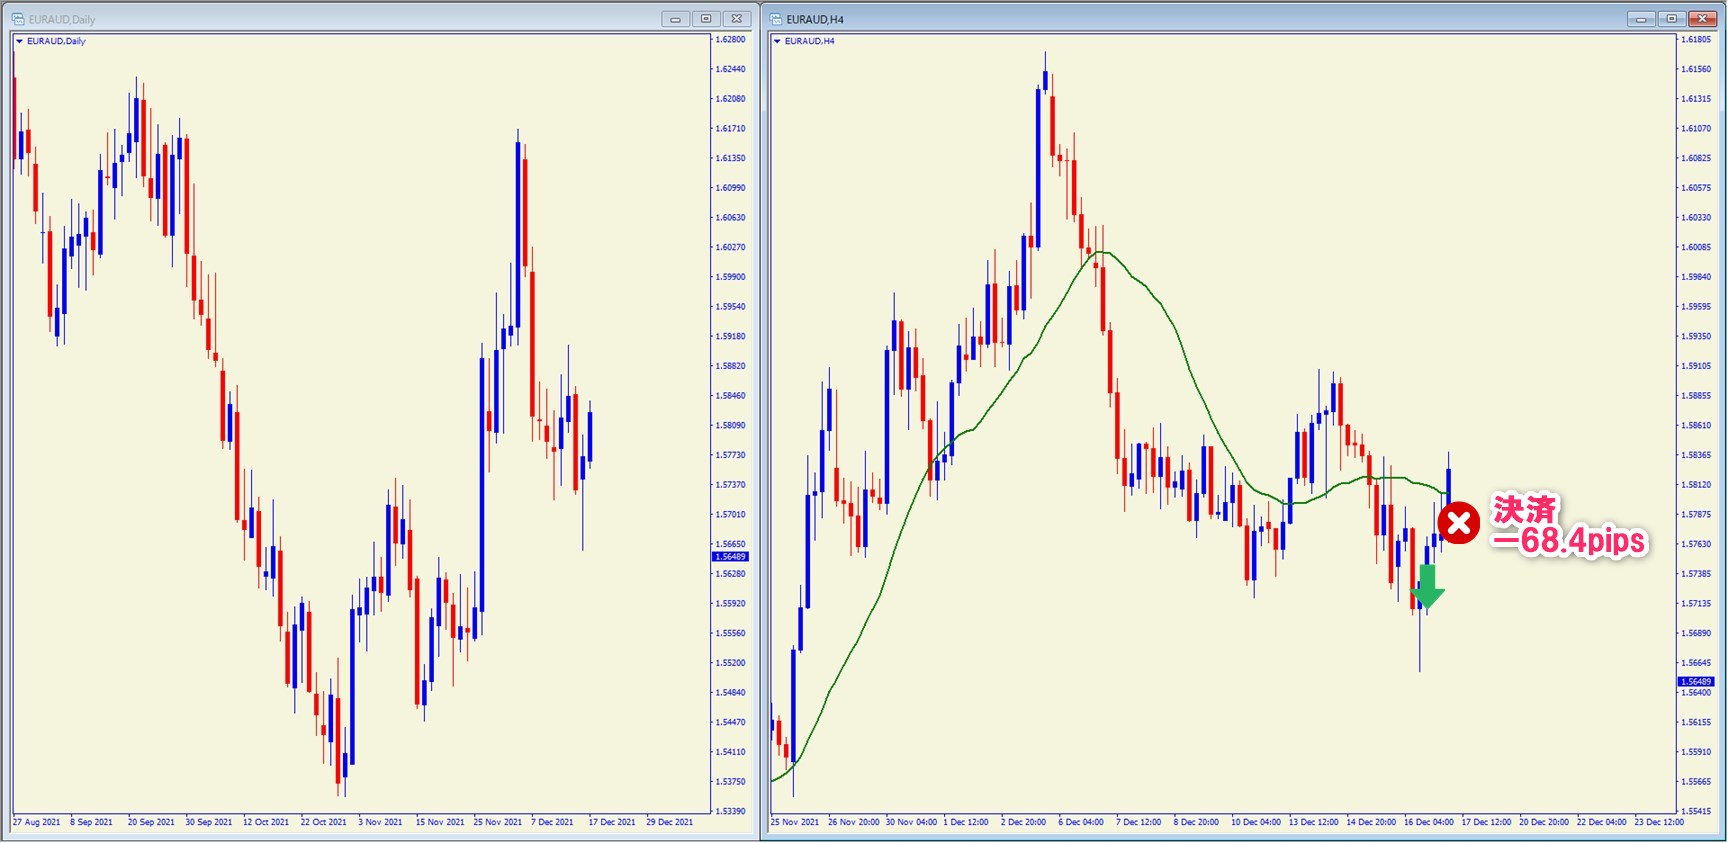
Task: Click the 27 Aug 2021 date on Daily timeline
Action: pyautogui.click(x=36, y=822)
